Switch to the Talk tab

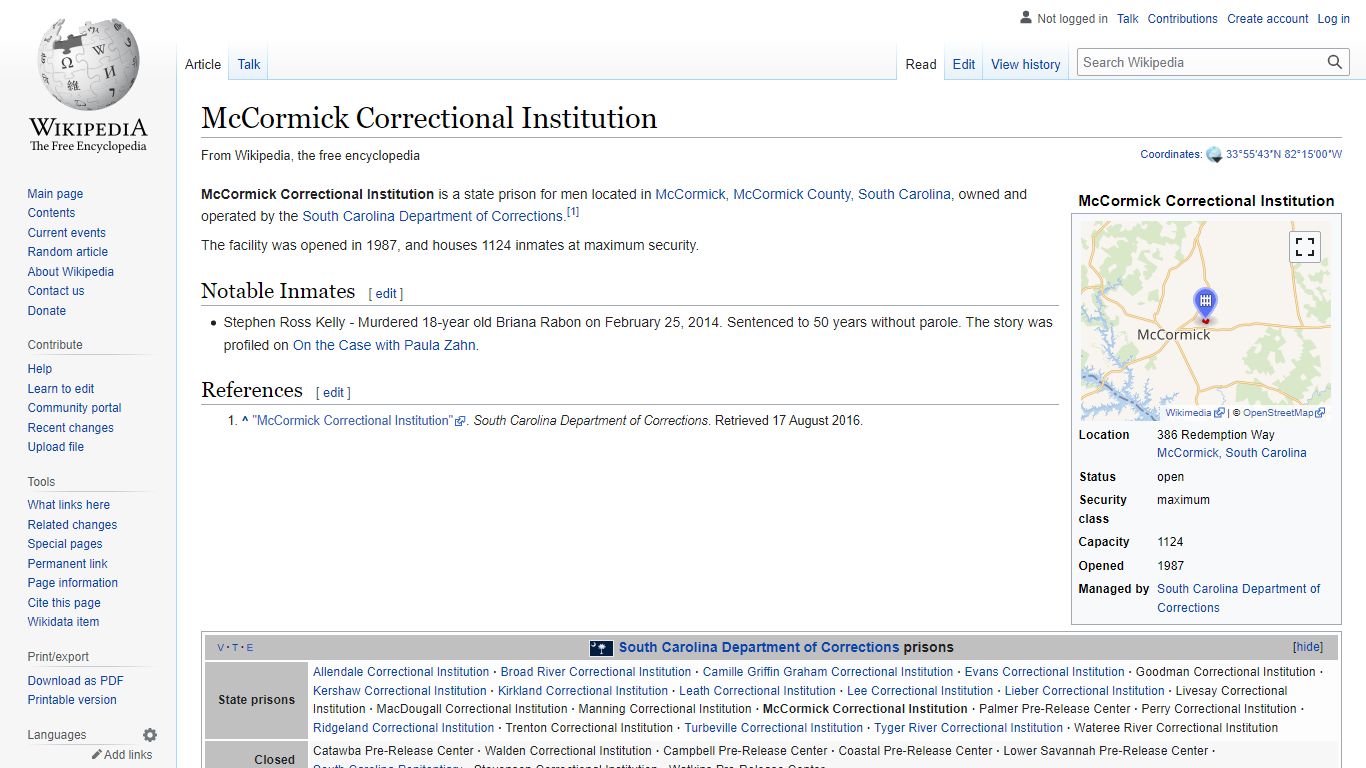click(249, 64)
